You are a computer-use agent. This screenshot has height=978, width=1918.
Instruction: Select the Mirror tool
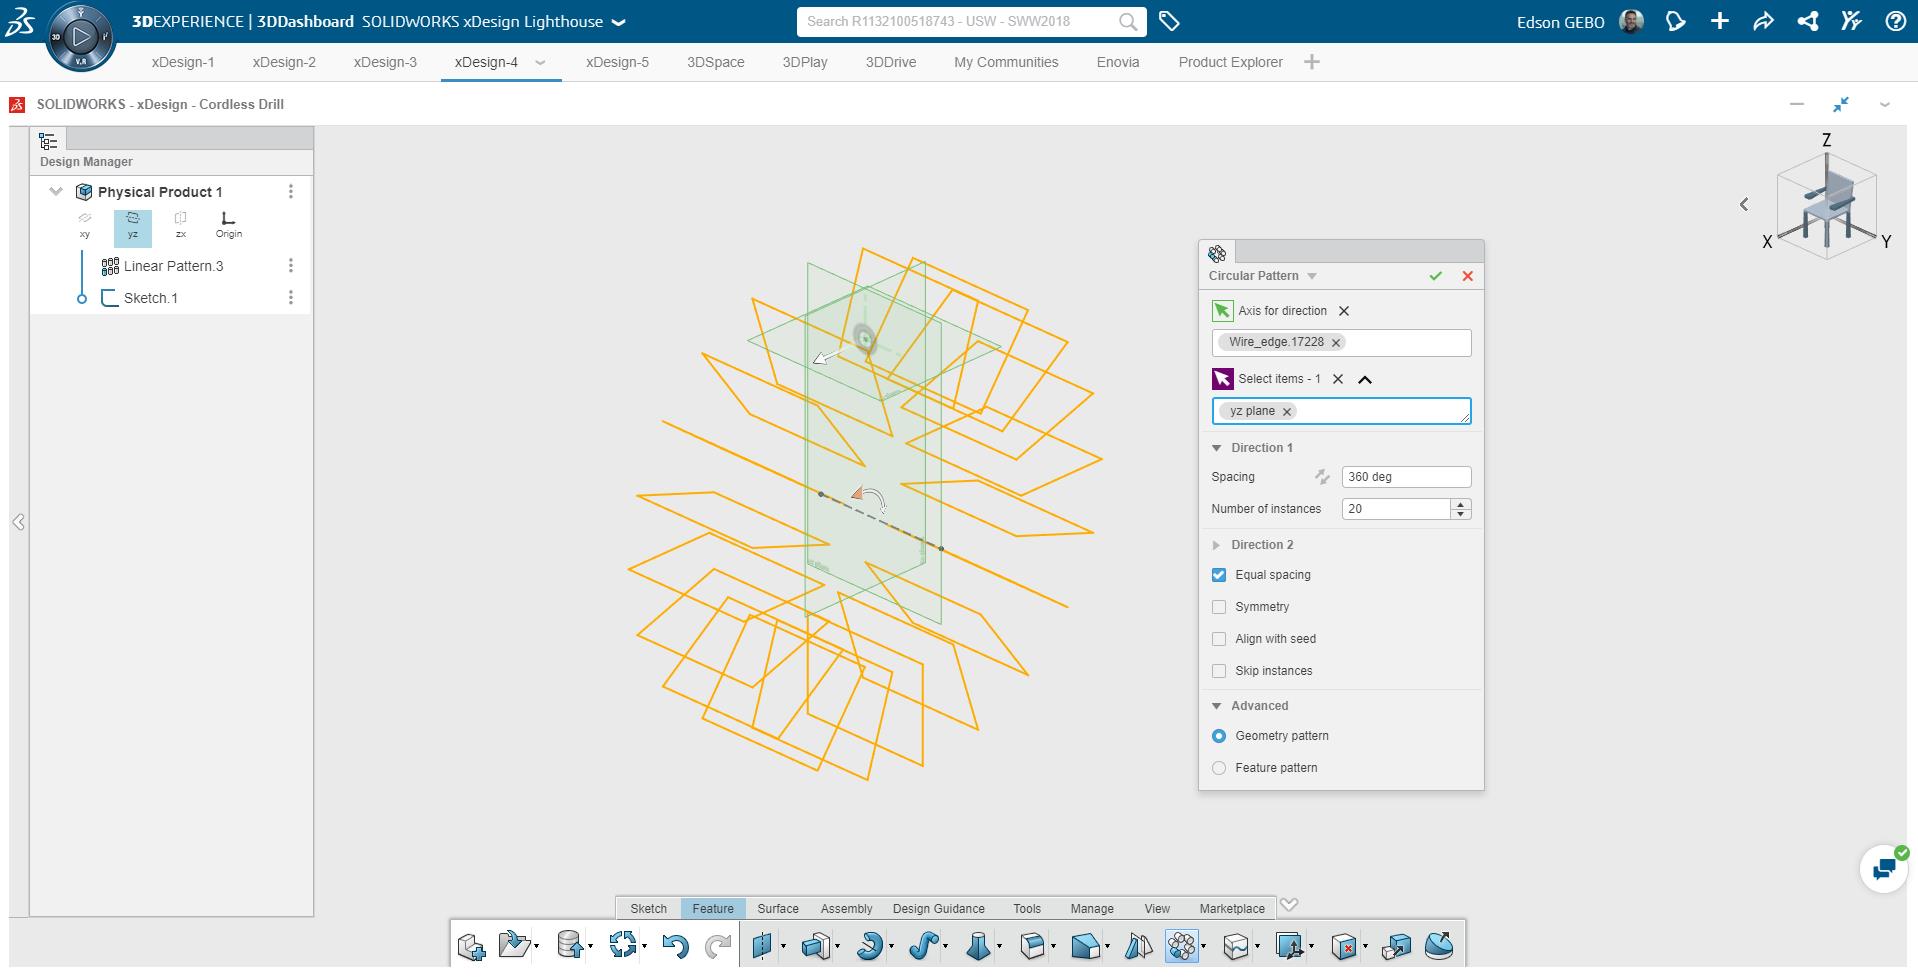pos(1138,945)
